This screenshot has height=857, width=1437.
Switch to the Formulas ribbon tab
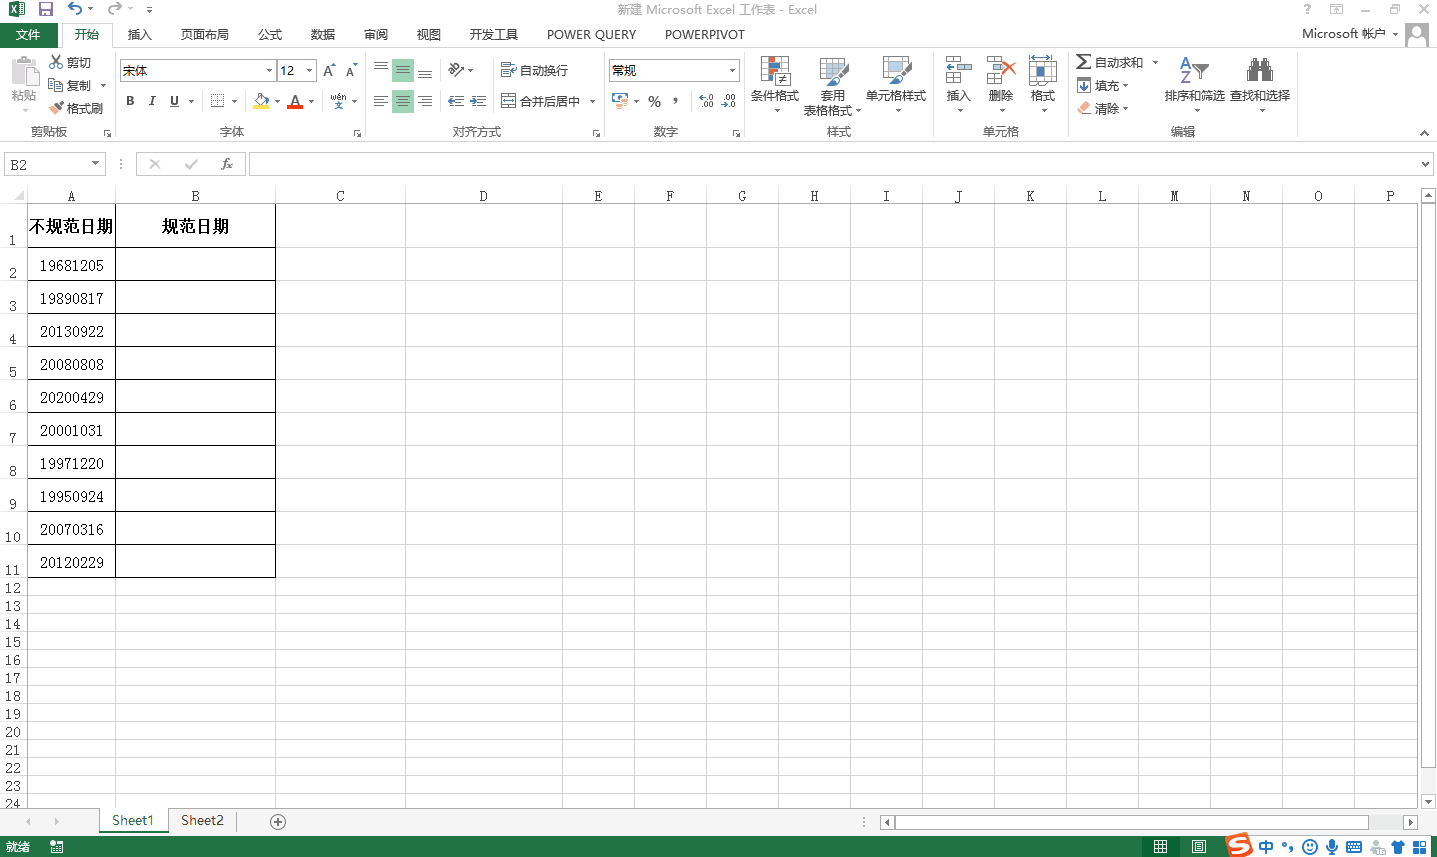(270, 35)
